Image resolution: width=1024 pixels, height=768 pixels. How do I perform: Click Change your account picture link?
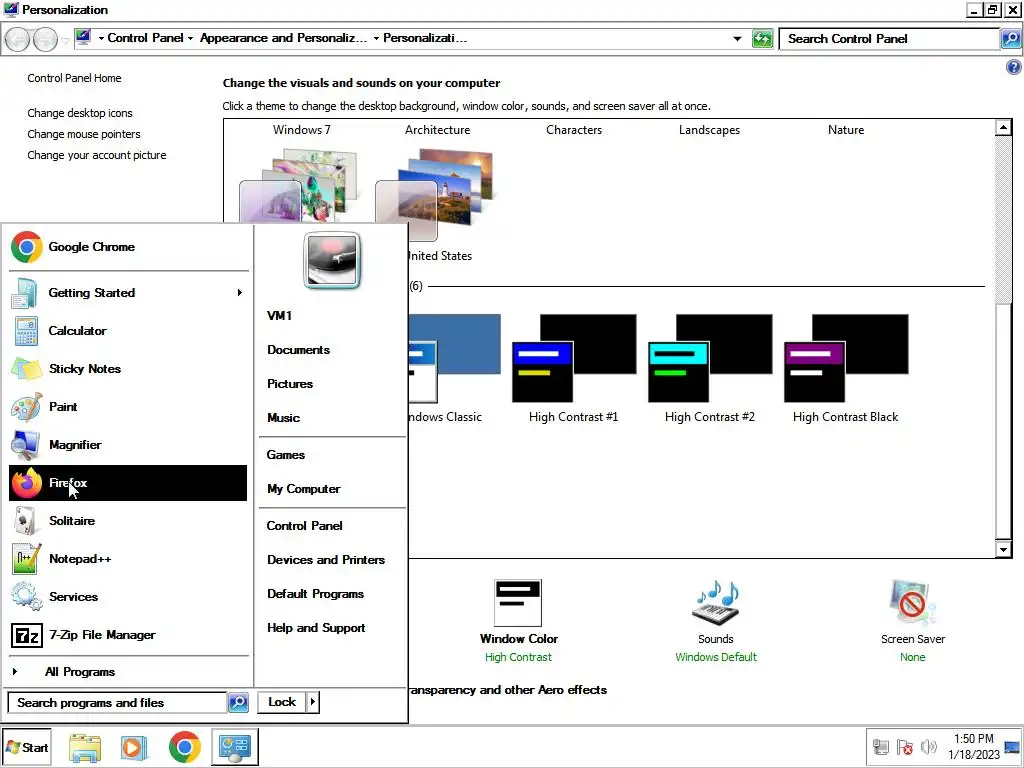pyautogui.click(x=97, y=155)
